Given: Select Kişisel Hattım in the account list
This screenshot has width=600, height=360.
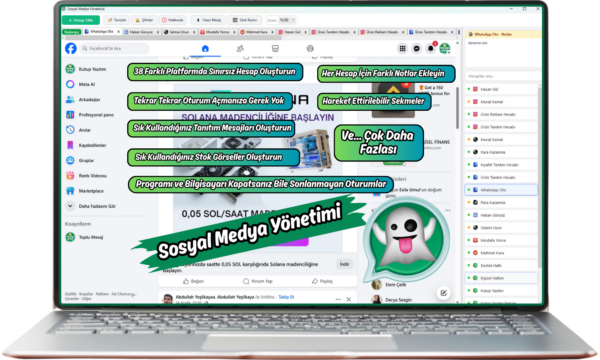Looking at the screenshot, I should [x=501, y=278].
